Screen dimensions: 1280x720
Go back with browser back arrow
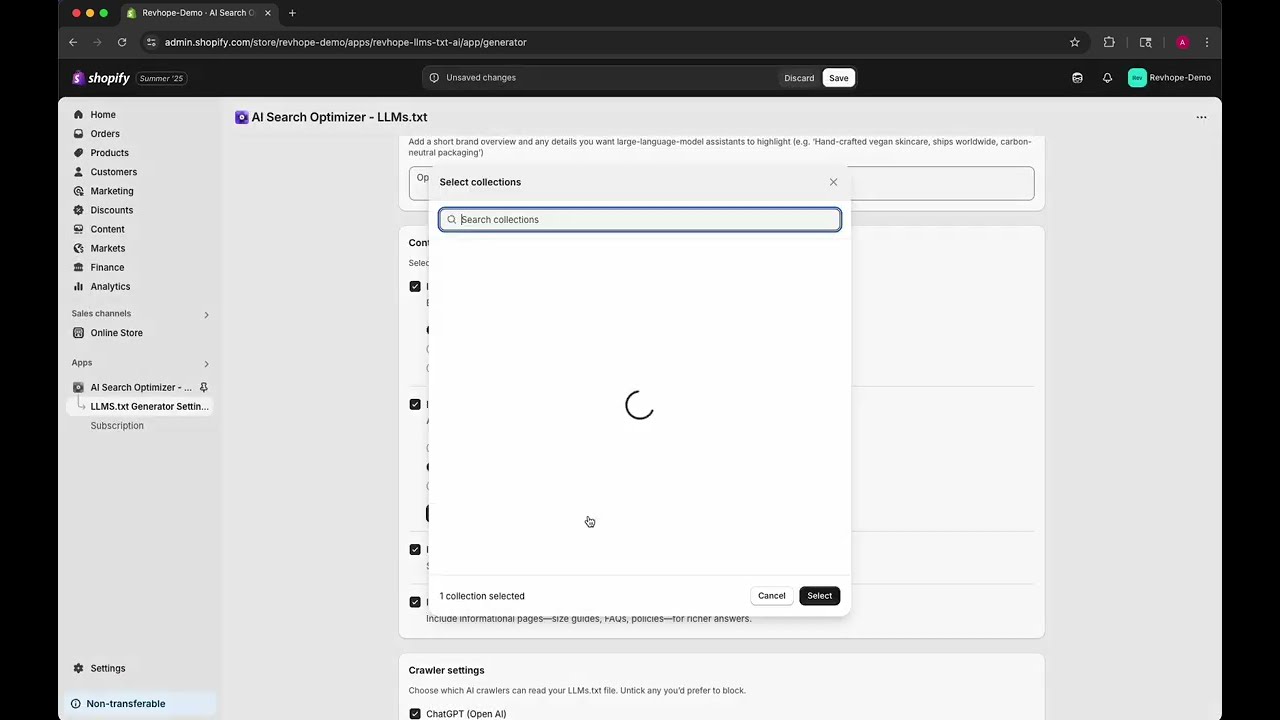(73, 42)
